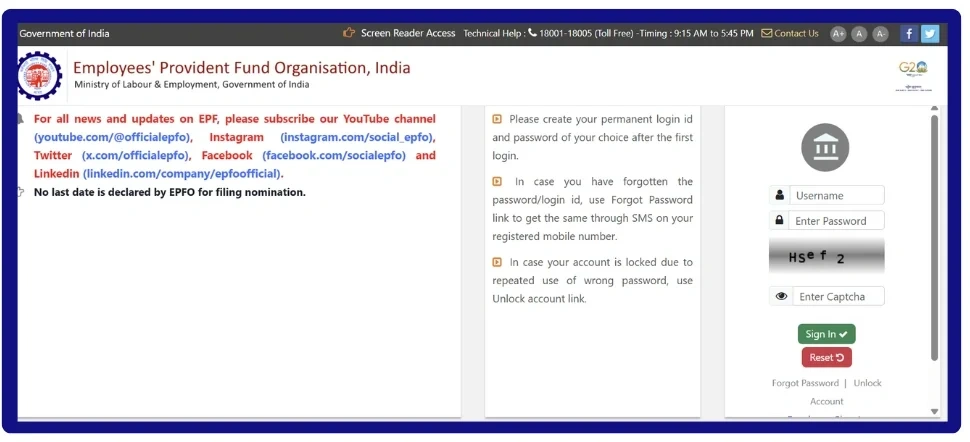
Task: Open the Twitter icon in header
Action: (929, 33)
